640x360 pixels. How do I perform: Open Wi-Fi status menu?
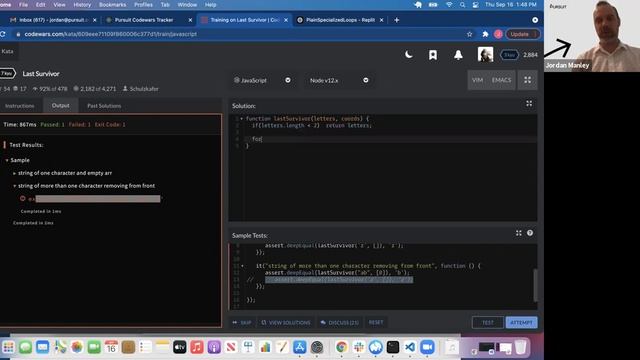(x=449, y=5)
